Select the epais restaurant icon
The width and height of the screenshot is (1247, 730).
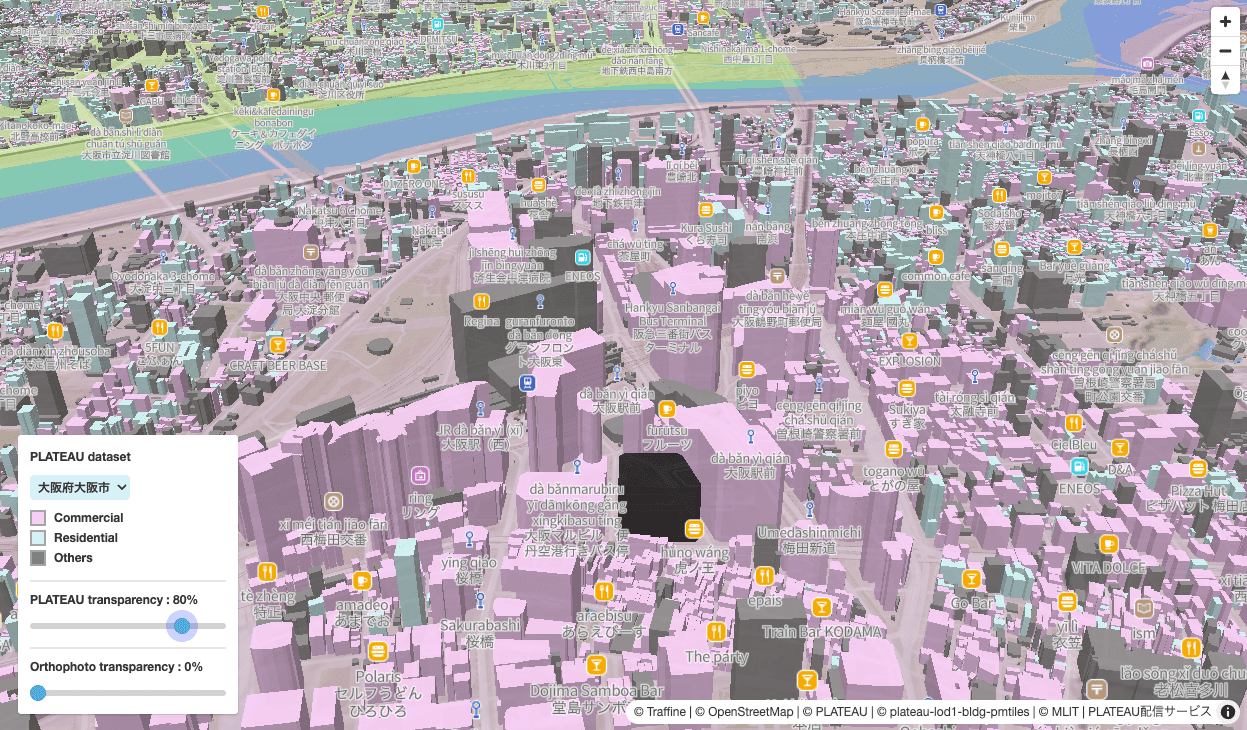[x=765, y=576]
